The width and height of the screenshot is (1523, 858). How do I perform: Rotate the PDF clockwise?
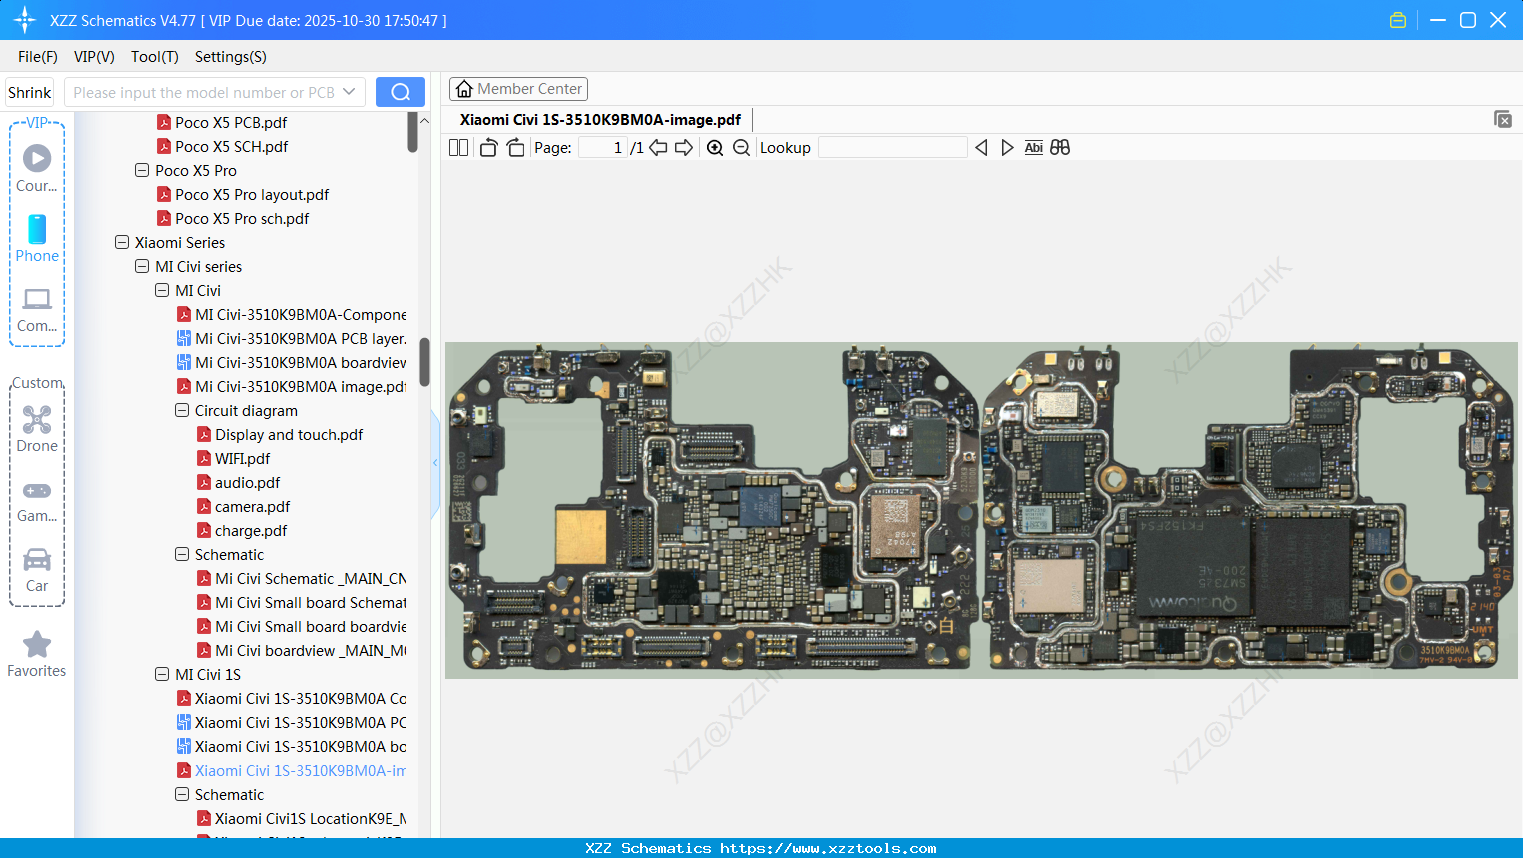pos(515,147)
